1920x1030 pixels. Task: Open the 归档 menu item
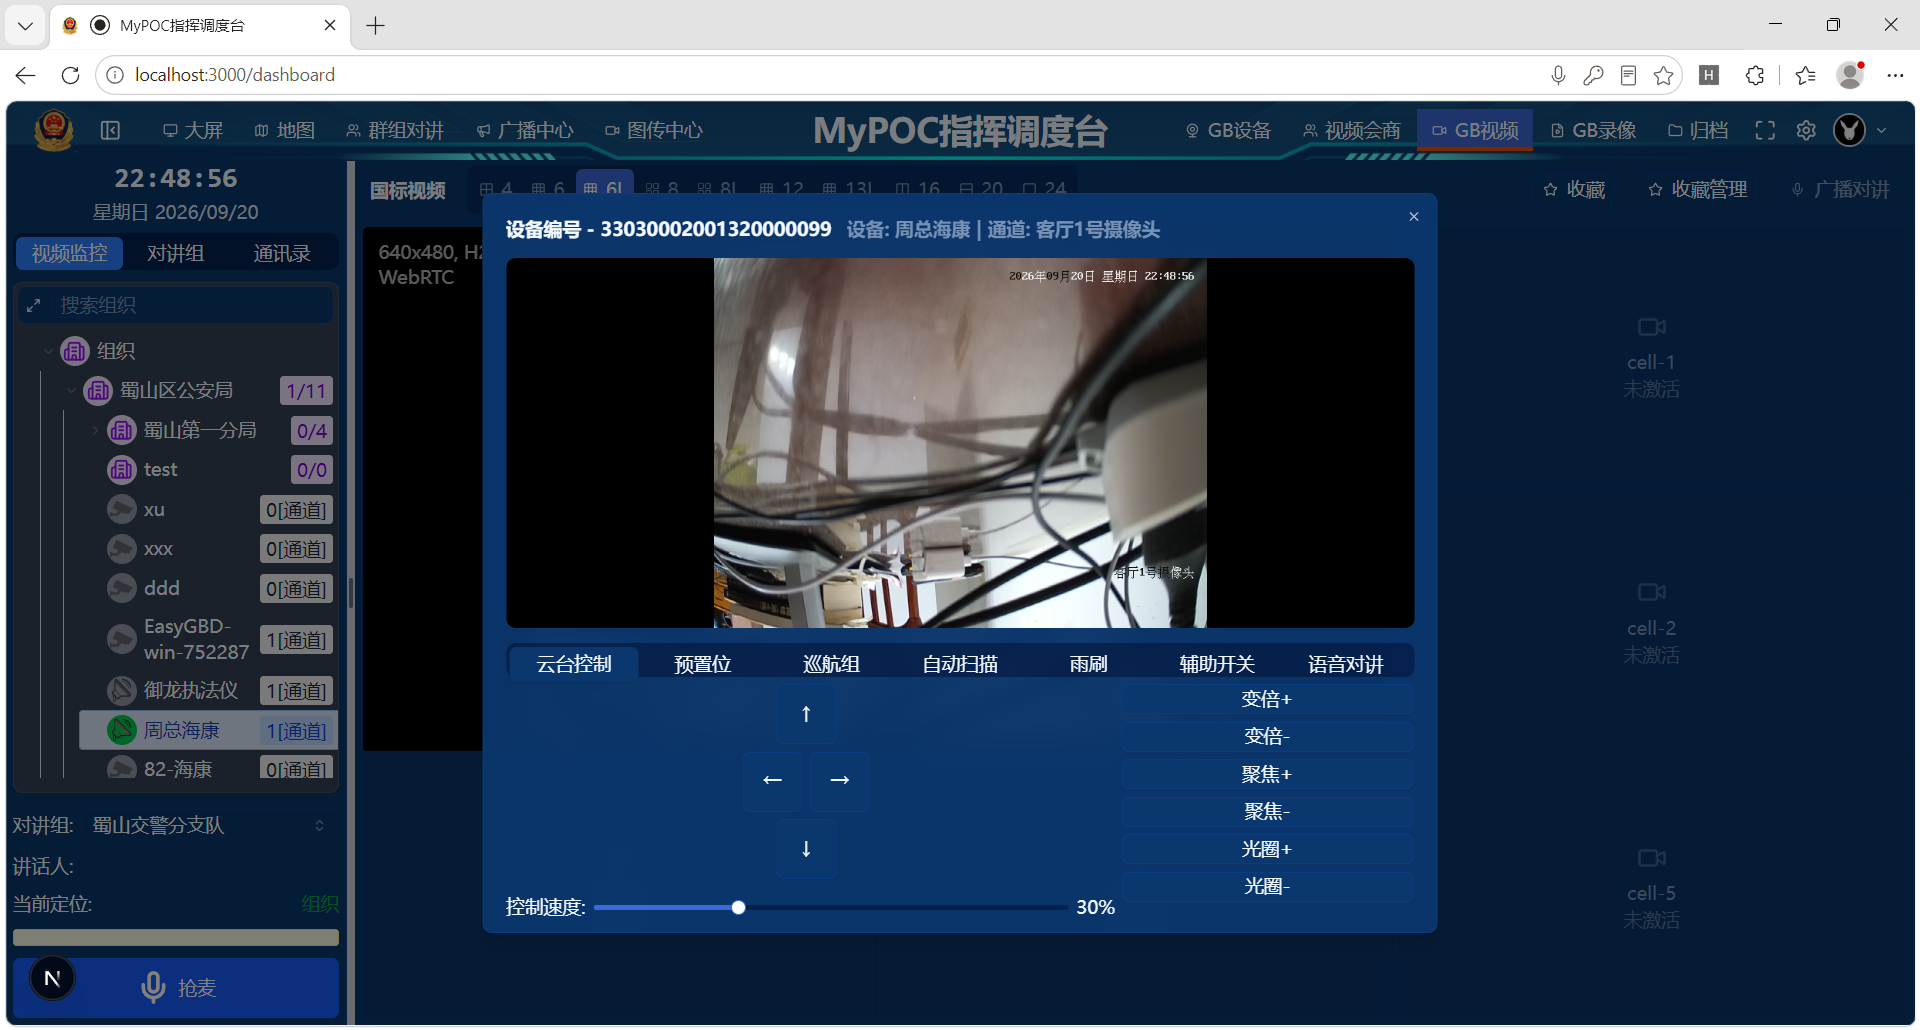(x=1698, y=130)
